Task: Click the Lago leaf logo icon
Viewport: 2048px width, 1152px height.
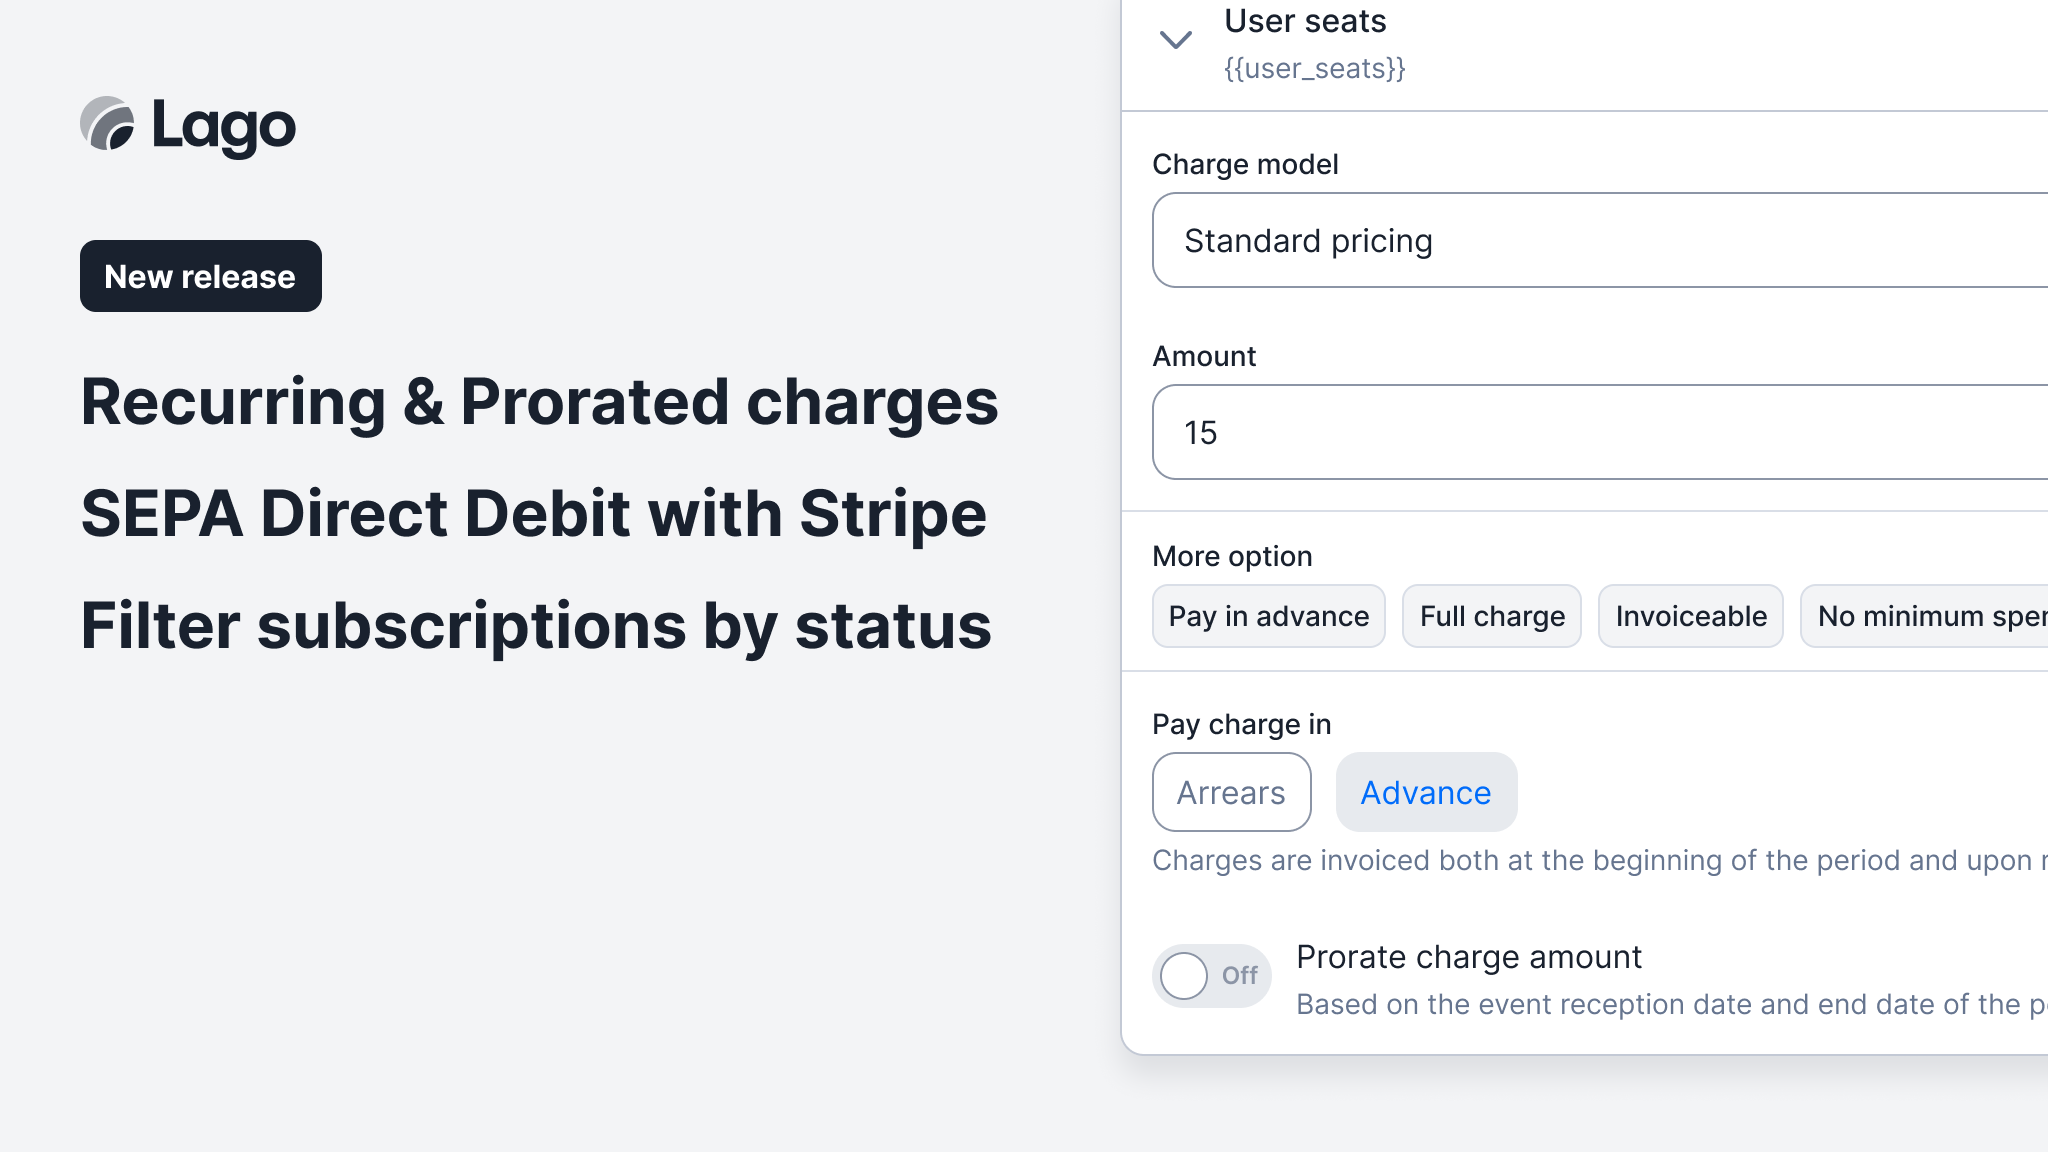Action: (107, 124)
